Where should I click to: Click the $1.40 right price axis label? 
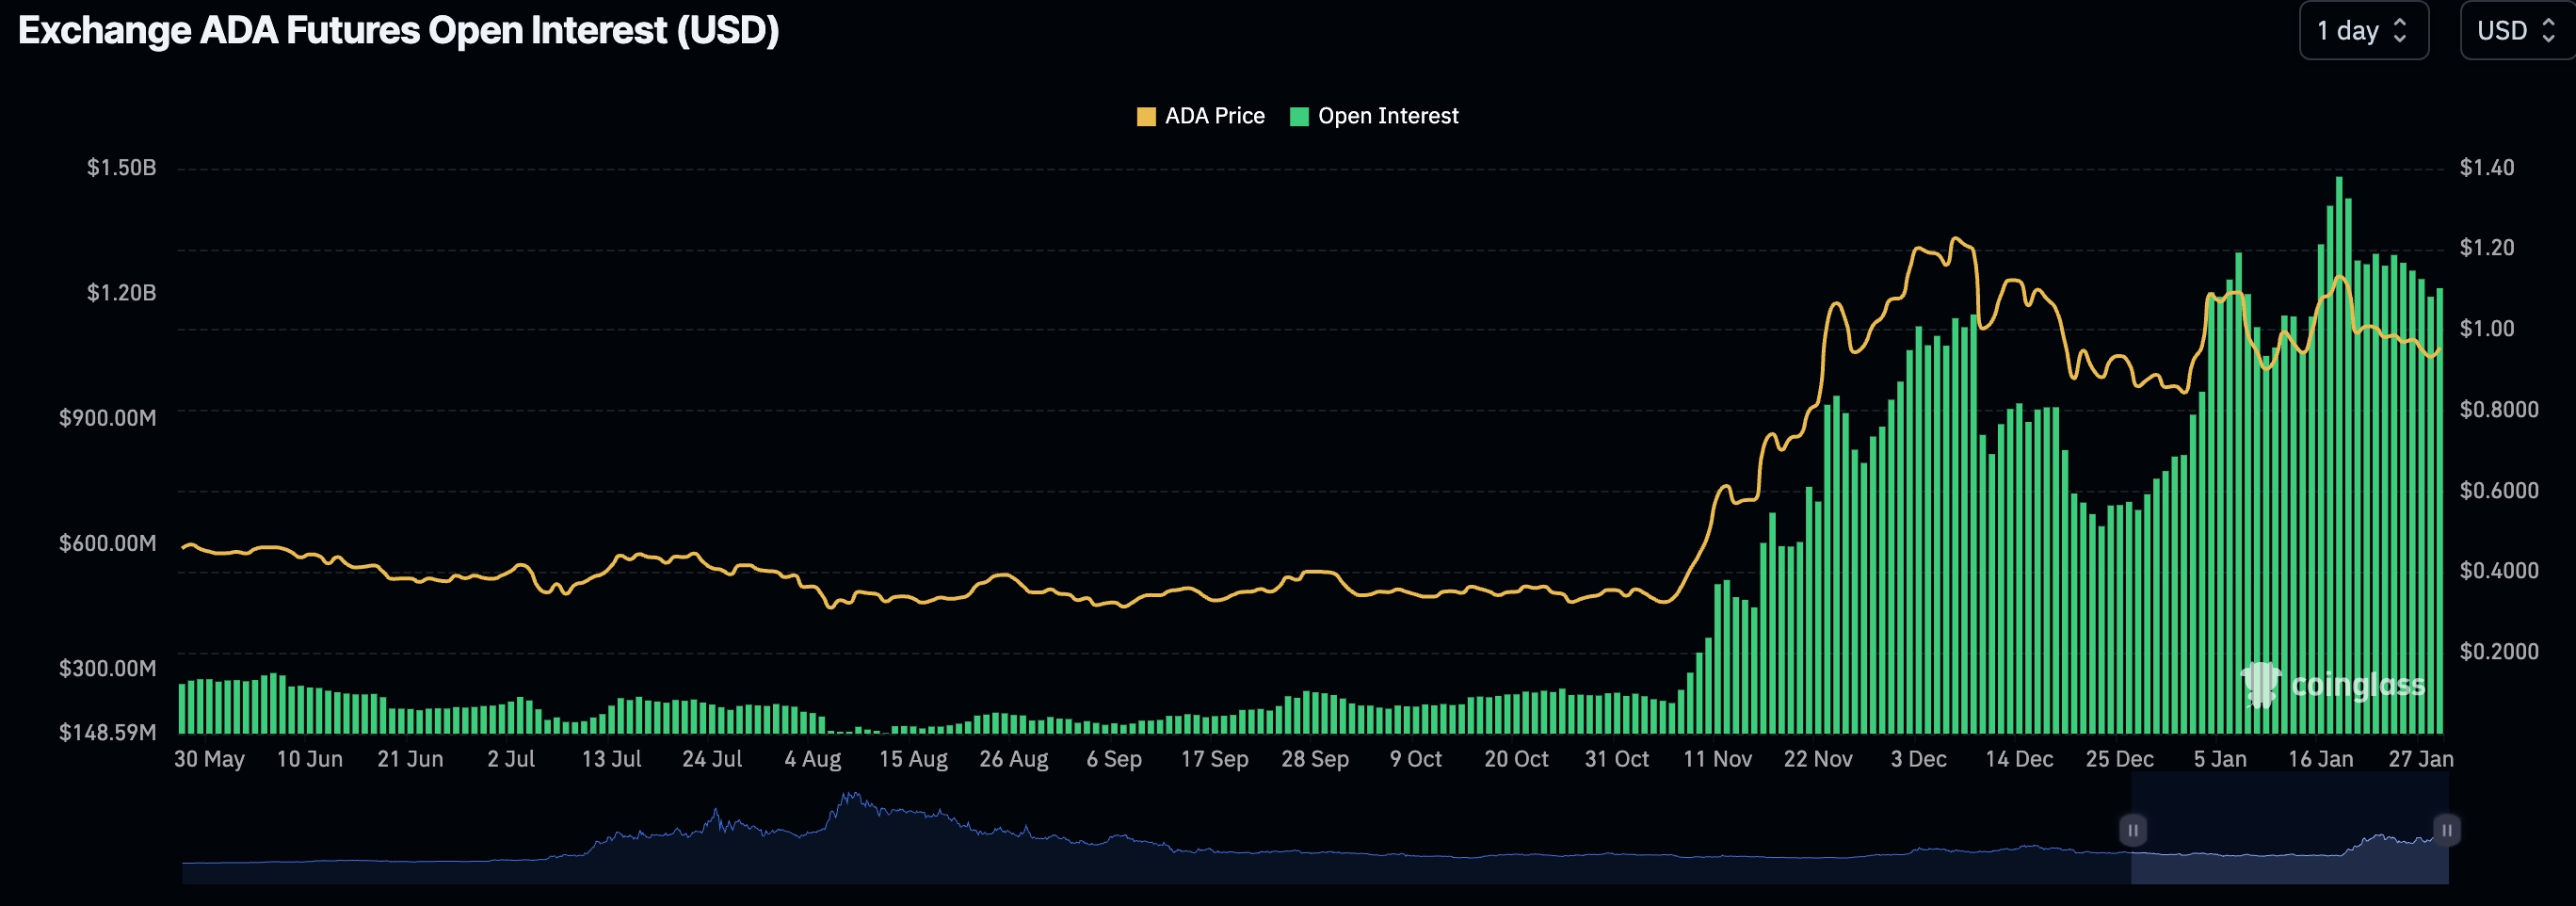pos(2487,168)
